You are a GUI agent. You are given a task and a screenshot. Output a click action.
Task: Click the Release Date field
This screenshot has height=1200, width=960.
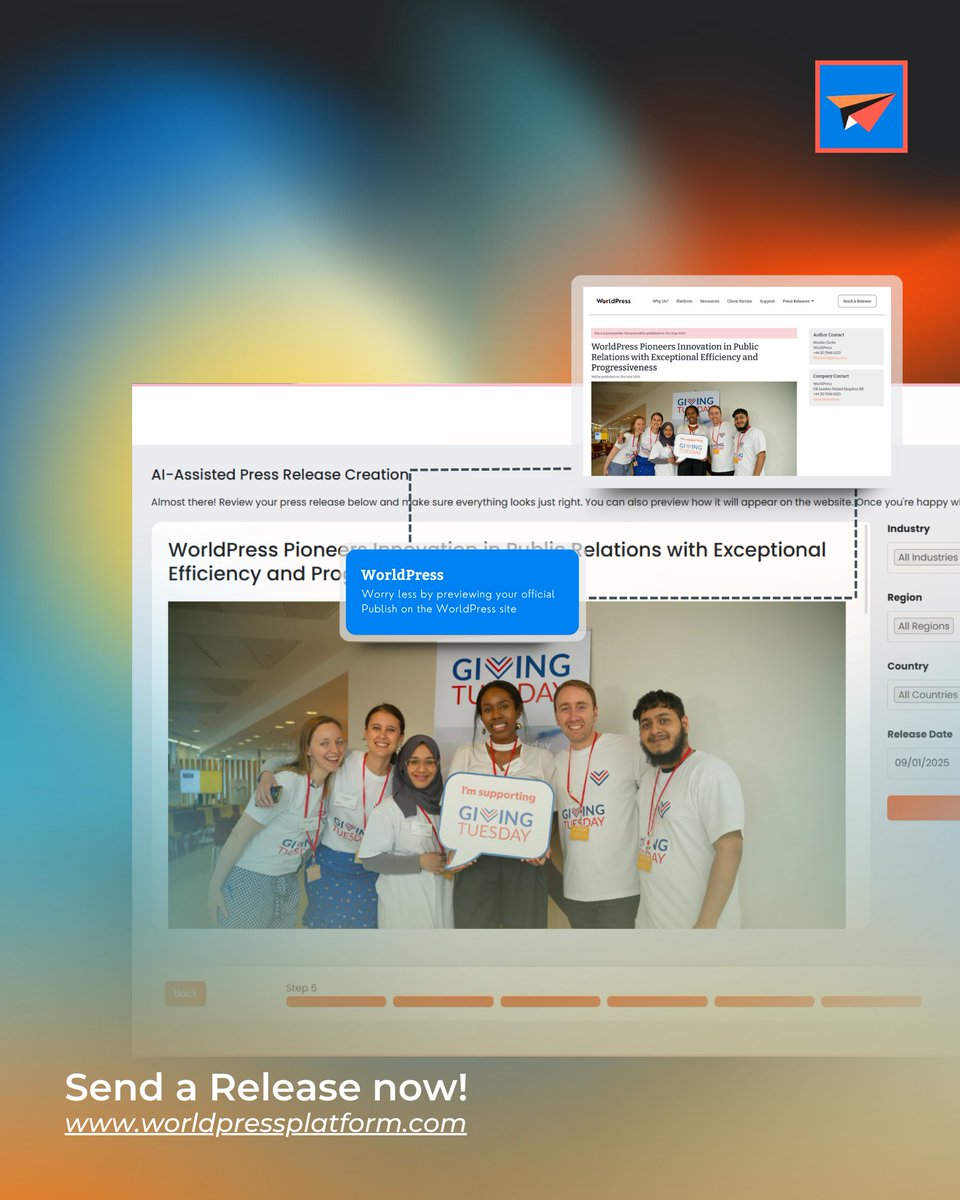pos(925,763)
